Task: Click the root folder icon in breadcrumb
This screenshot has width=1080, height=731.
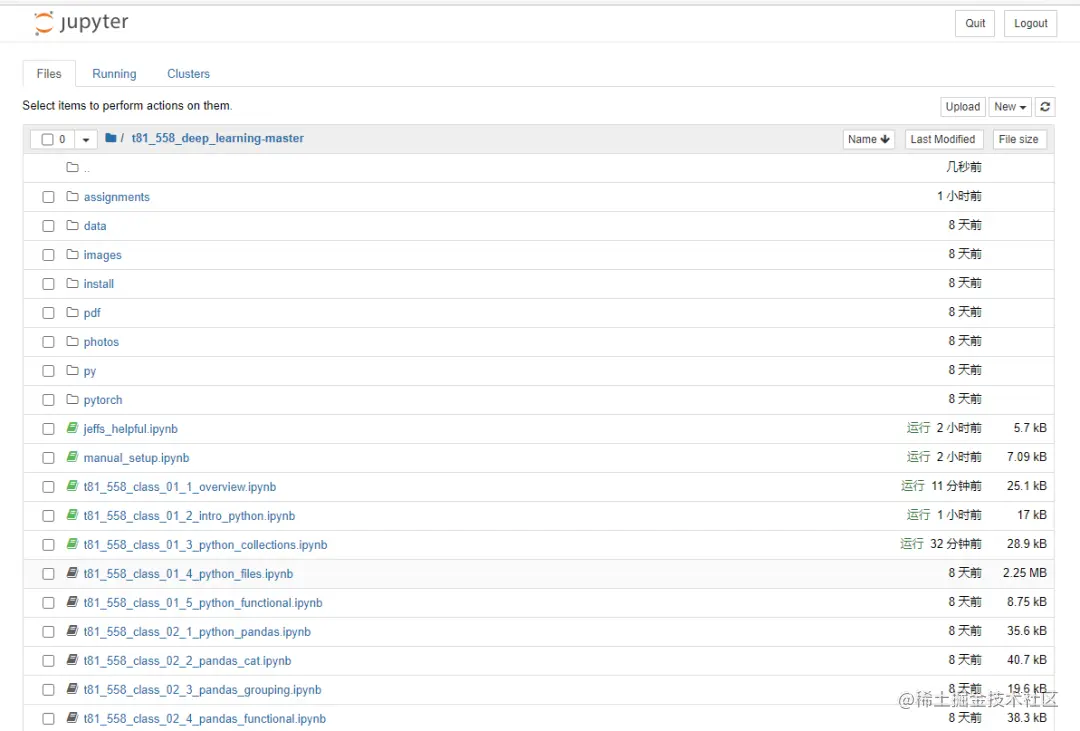Action: (110, 138)
